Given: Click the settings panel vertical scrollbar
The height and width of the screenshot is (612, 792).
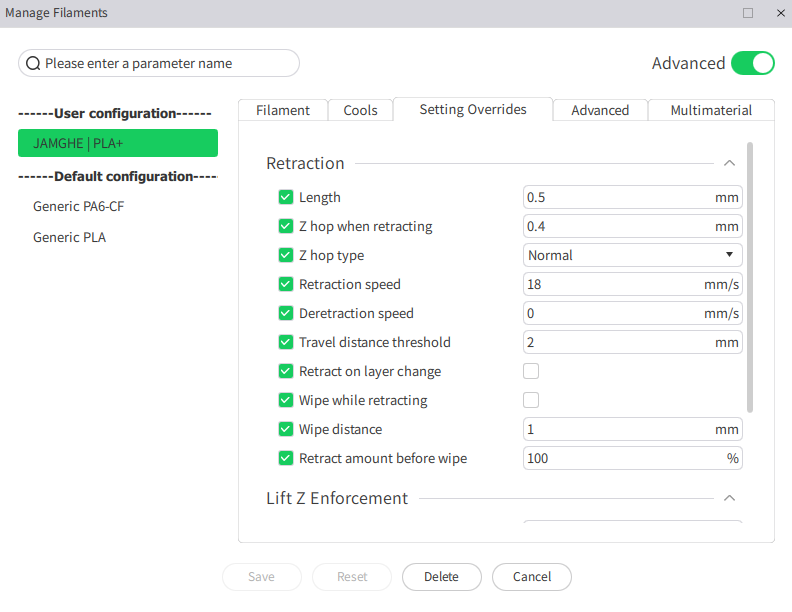Looking at the screenshot, I should [x=750, y=277].
